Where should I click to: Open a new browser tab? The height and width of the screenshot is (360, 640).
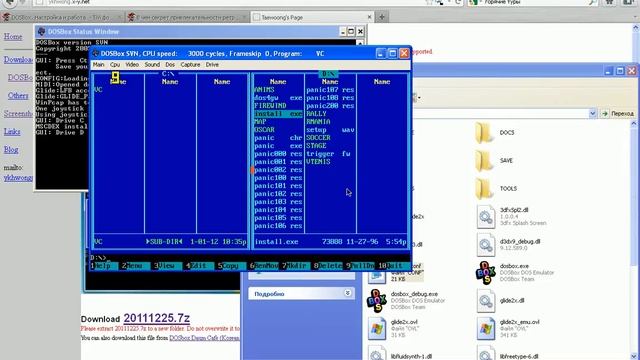(382, 17)
